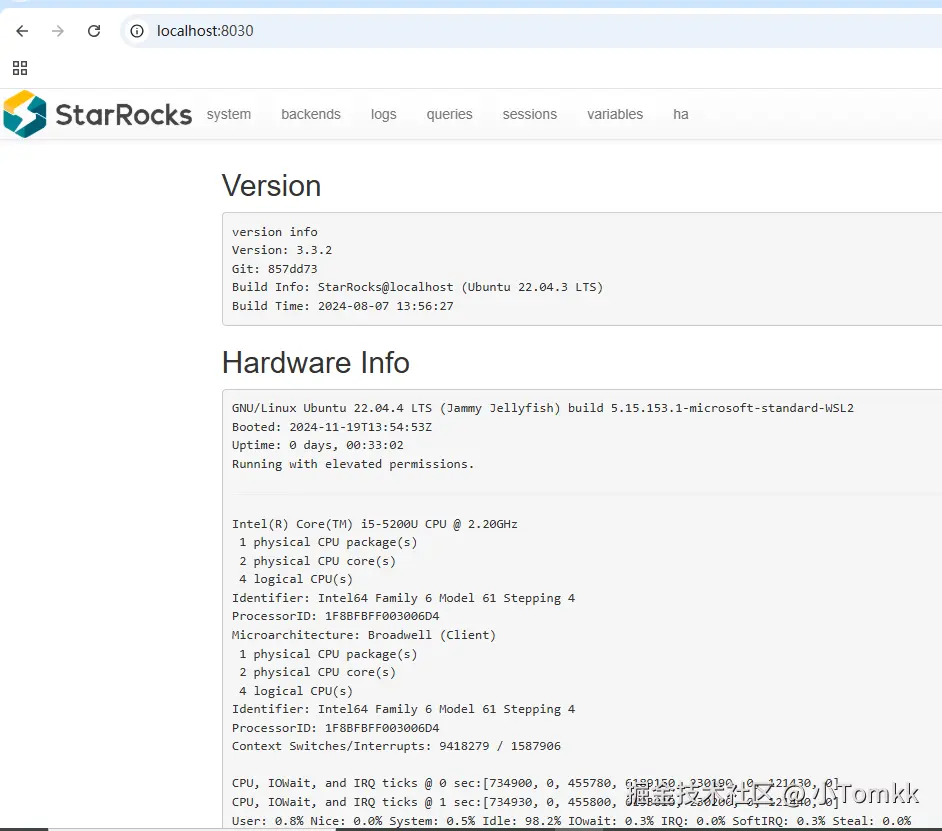
Task: Open the ha menu item
Action: tap(681, 114)
